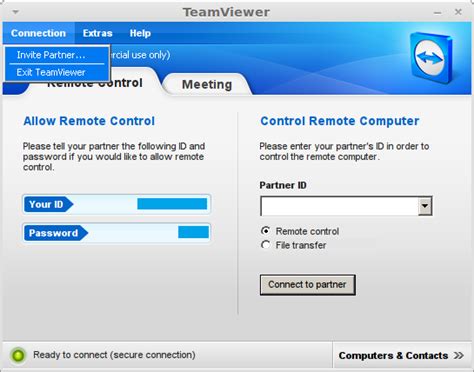
Task: Open the Extras menu
Action: (x=98, y=33)
